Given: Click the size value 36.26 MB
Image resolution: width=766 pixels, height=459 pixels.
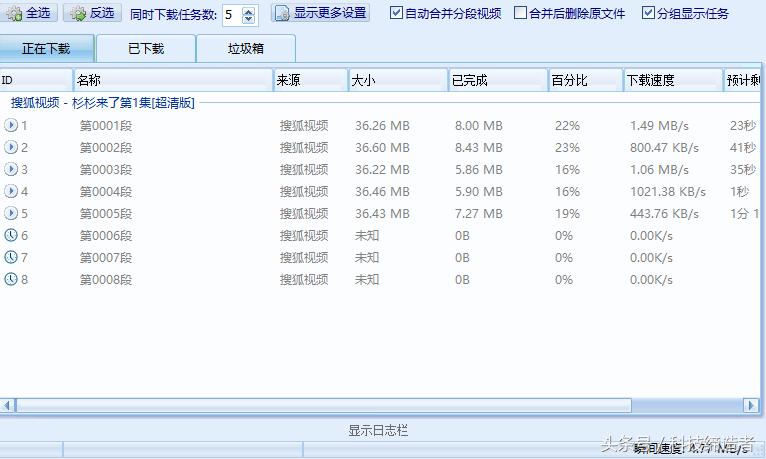Looking at the screenshot, I should pyautogui.click(x=383, y=125).
